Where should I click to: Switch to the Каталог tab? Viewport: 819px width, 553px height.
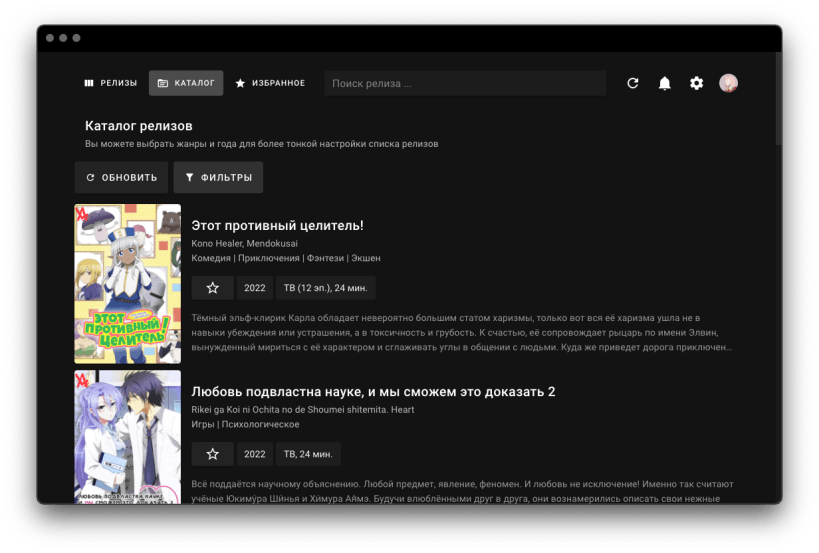pos(186,83)
